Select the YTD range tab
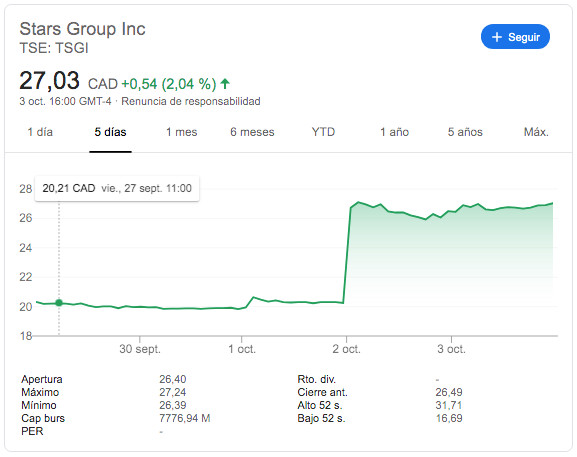 click(323, 132)
